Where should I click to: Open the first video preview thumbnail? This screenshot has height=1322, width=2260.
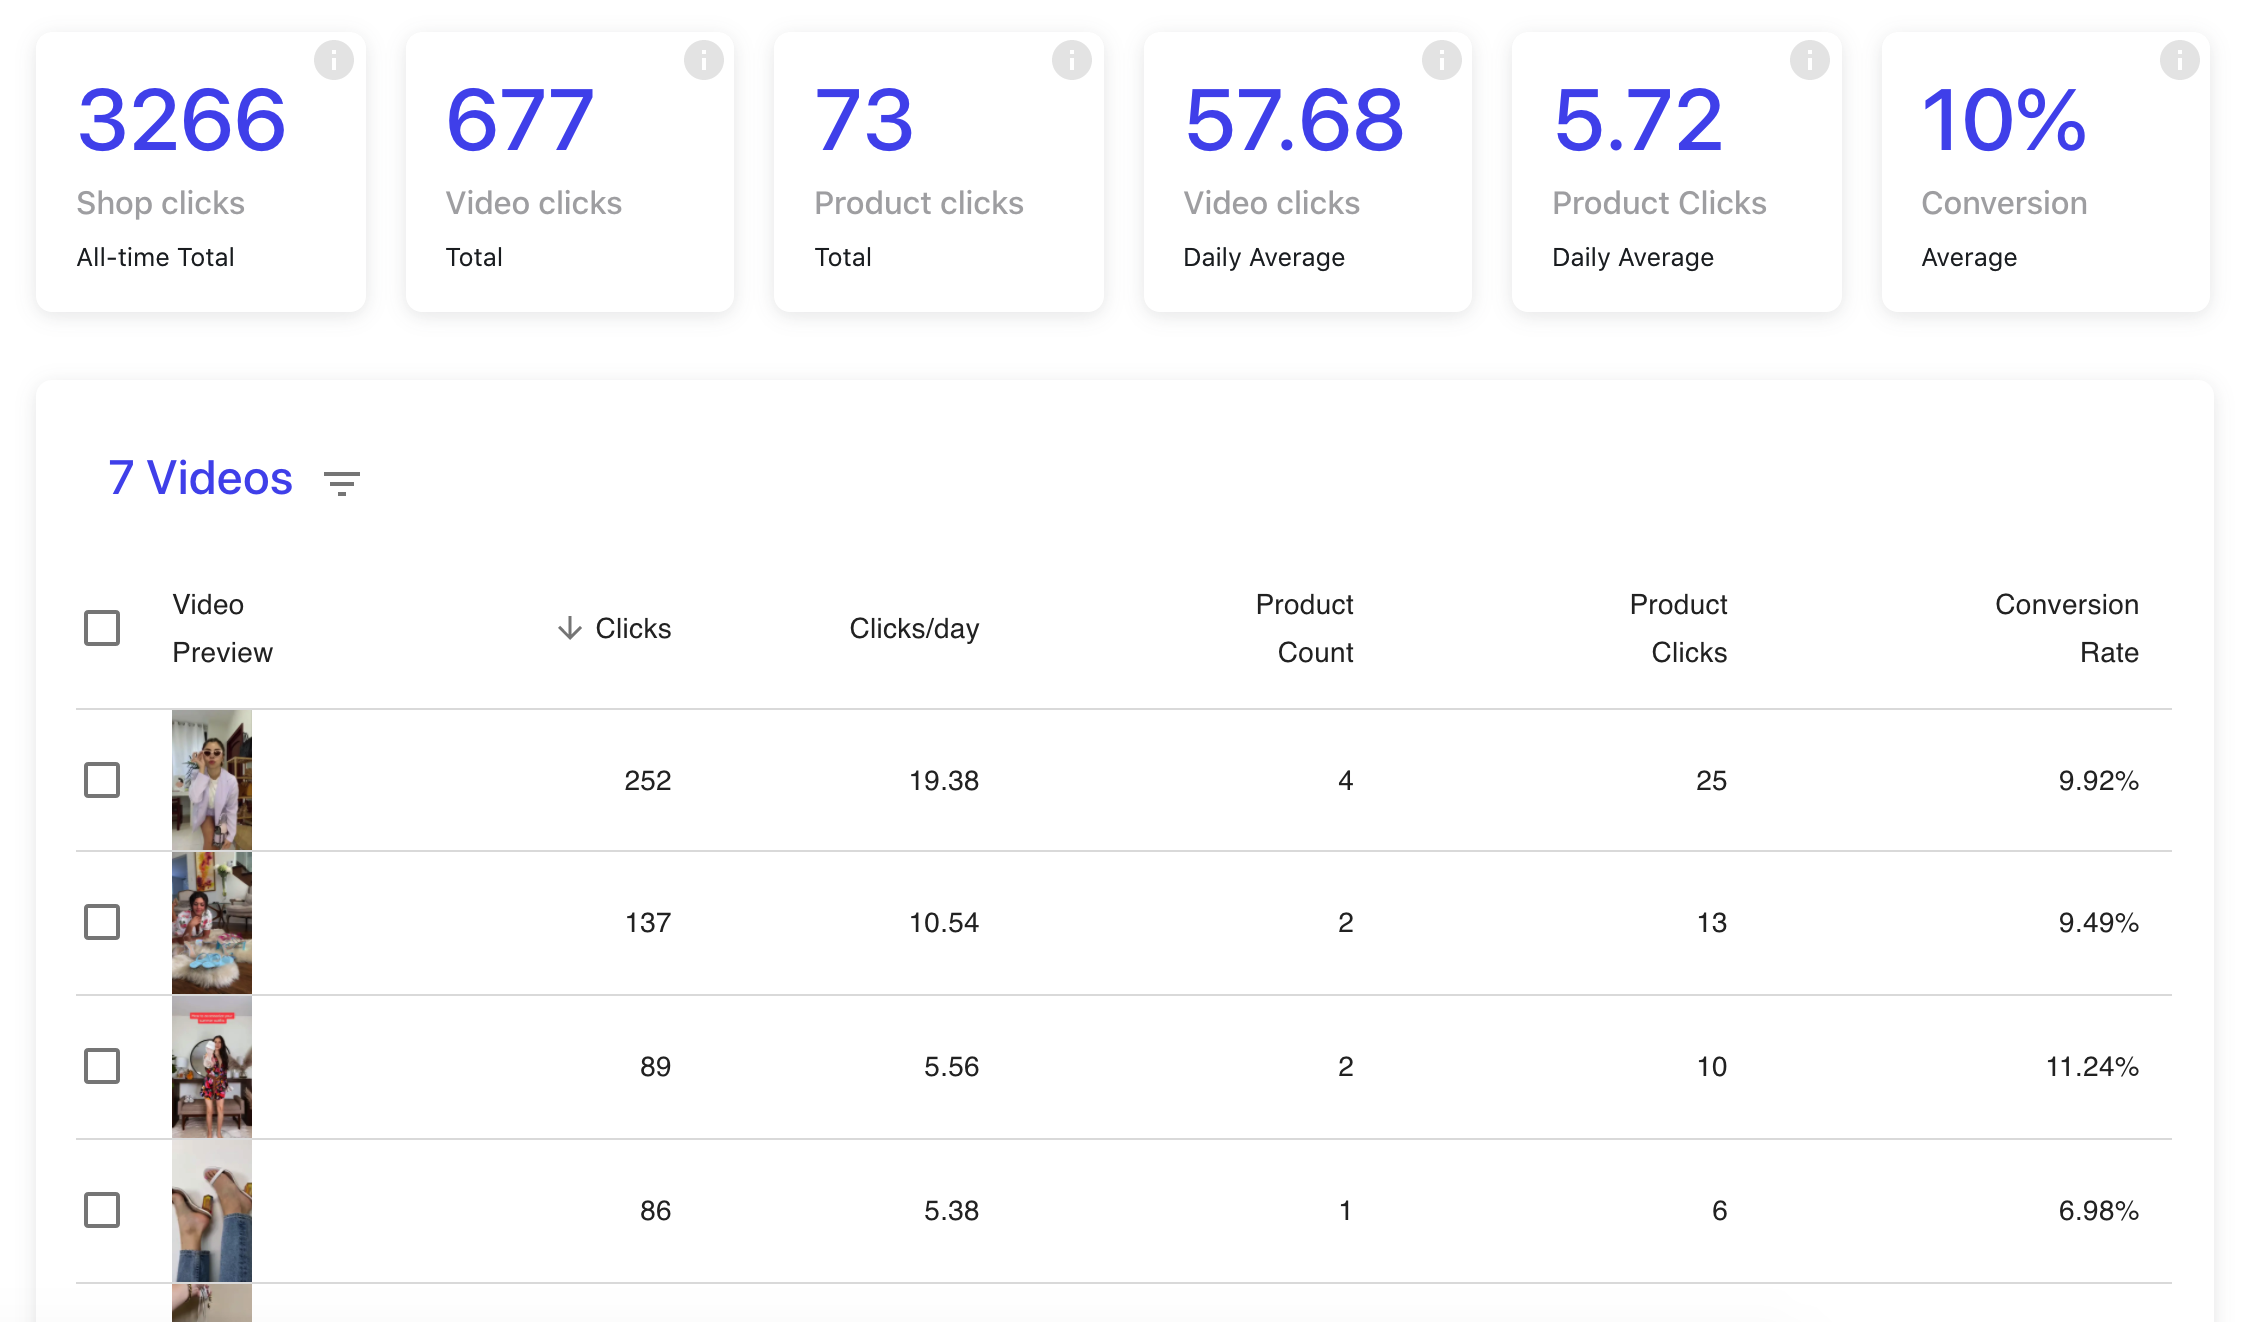[211, 780]
